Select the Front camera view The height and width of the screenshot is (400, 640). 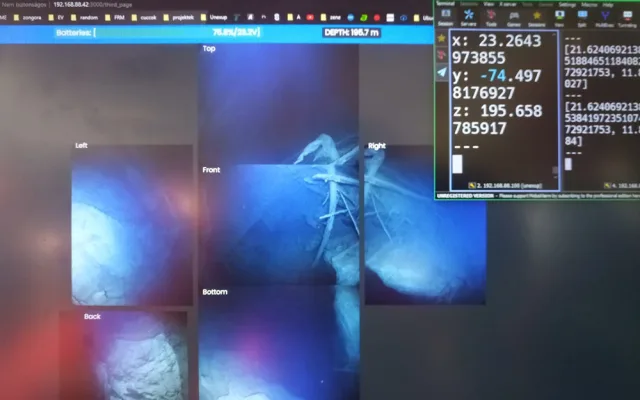278,225
